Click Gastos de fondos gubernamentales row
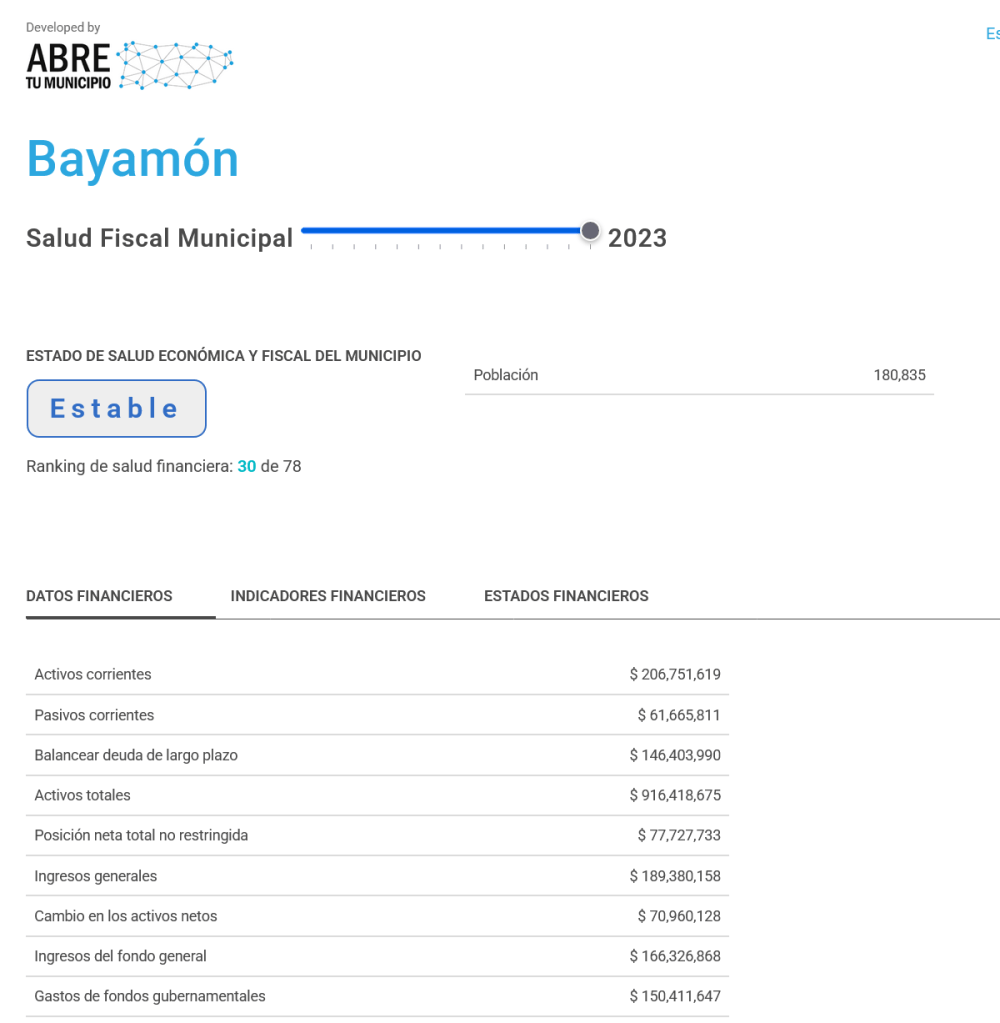 coord(377,996)
